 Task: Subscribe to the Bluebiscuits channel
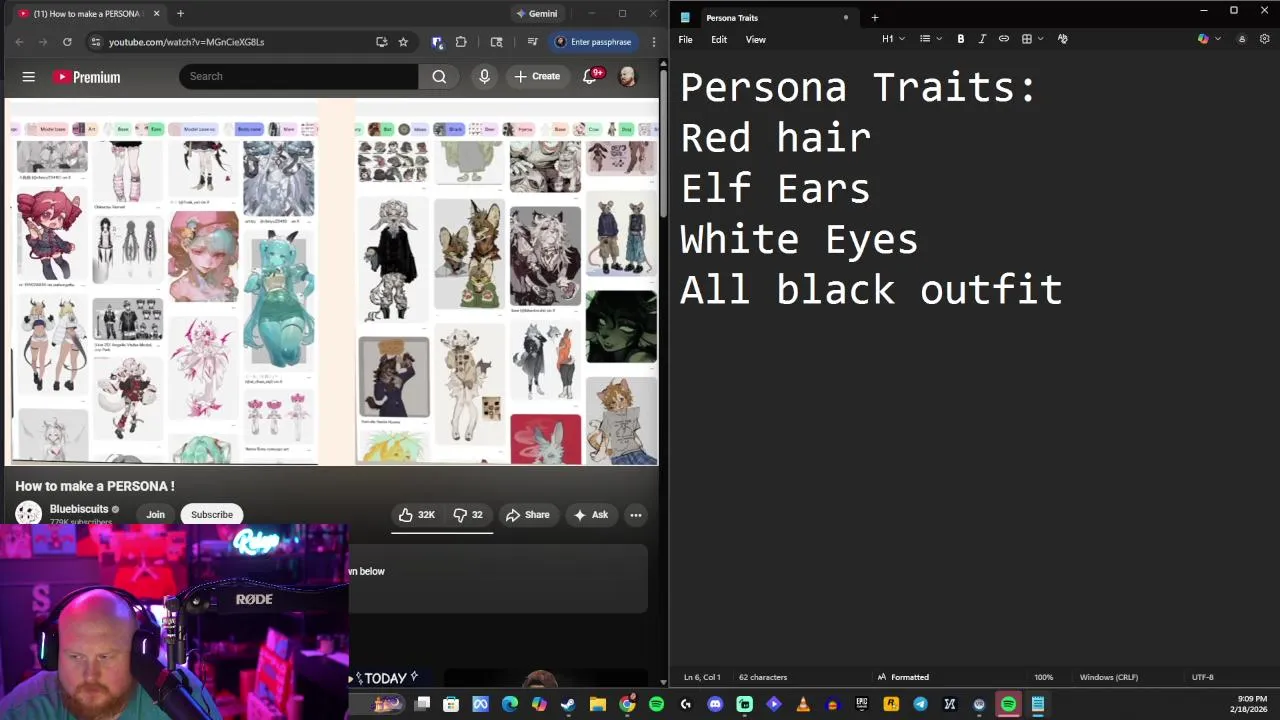pos(212,515)
